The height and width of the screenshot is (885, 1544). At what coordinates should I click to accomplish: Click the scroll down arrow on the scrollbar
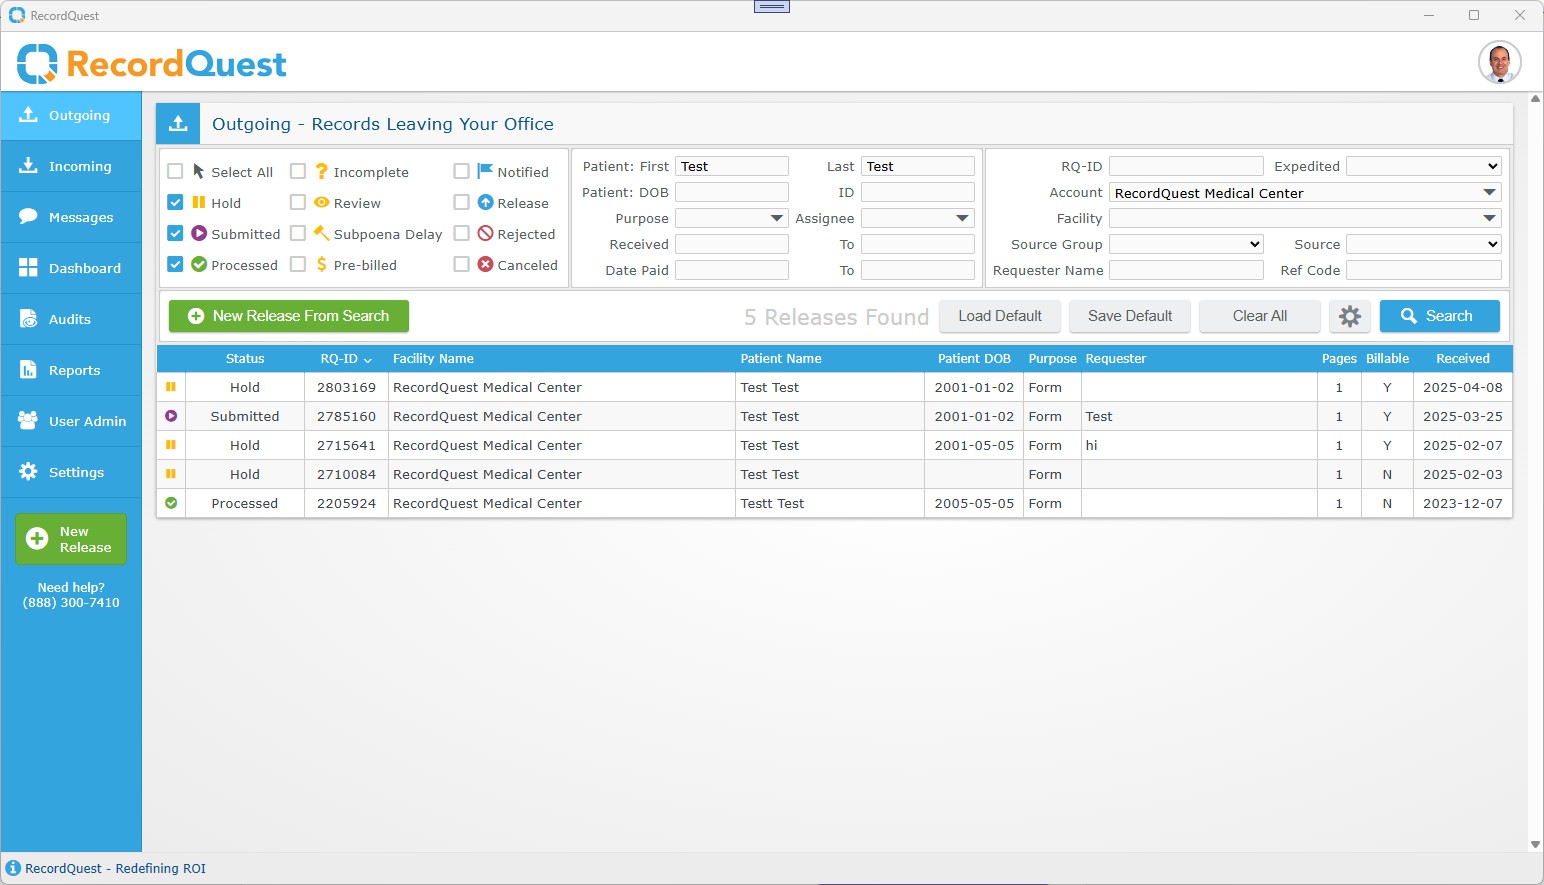point(1536,845)
